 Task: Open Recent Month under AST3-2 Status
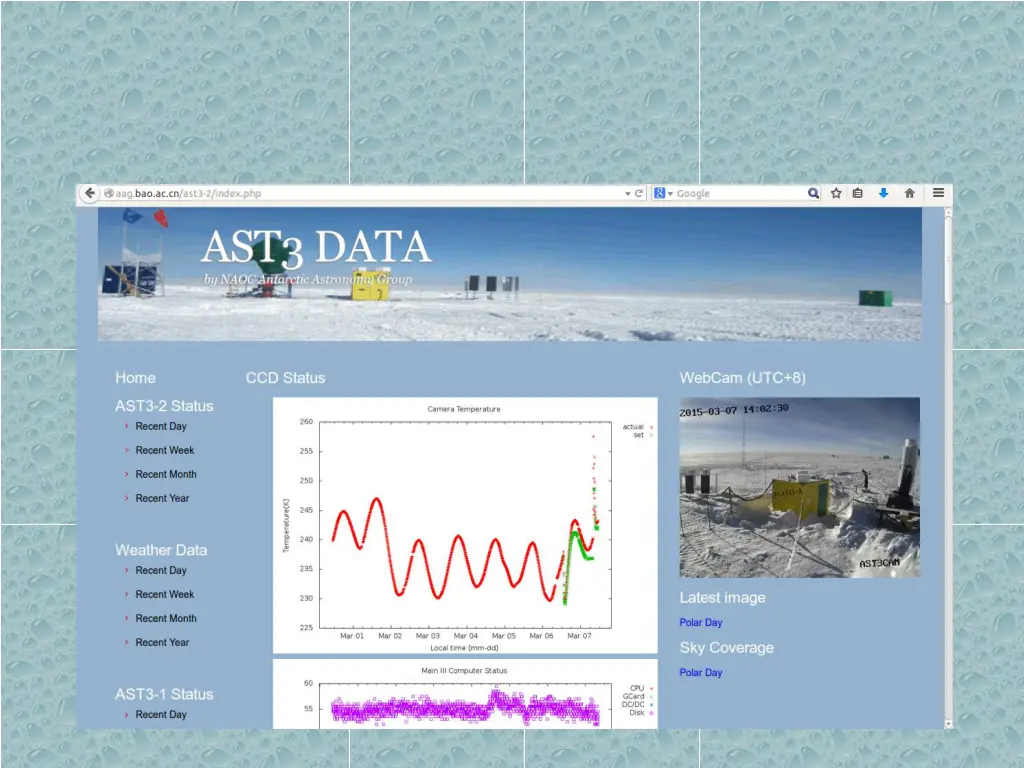coord(166,475)
